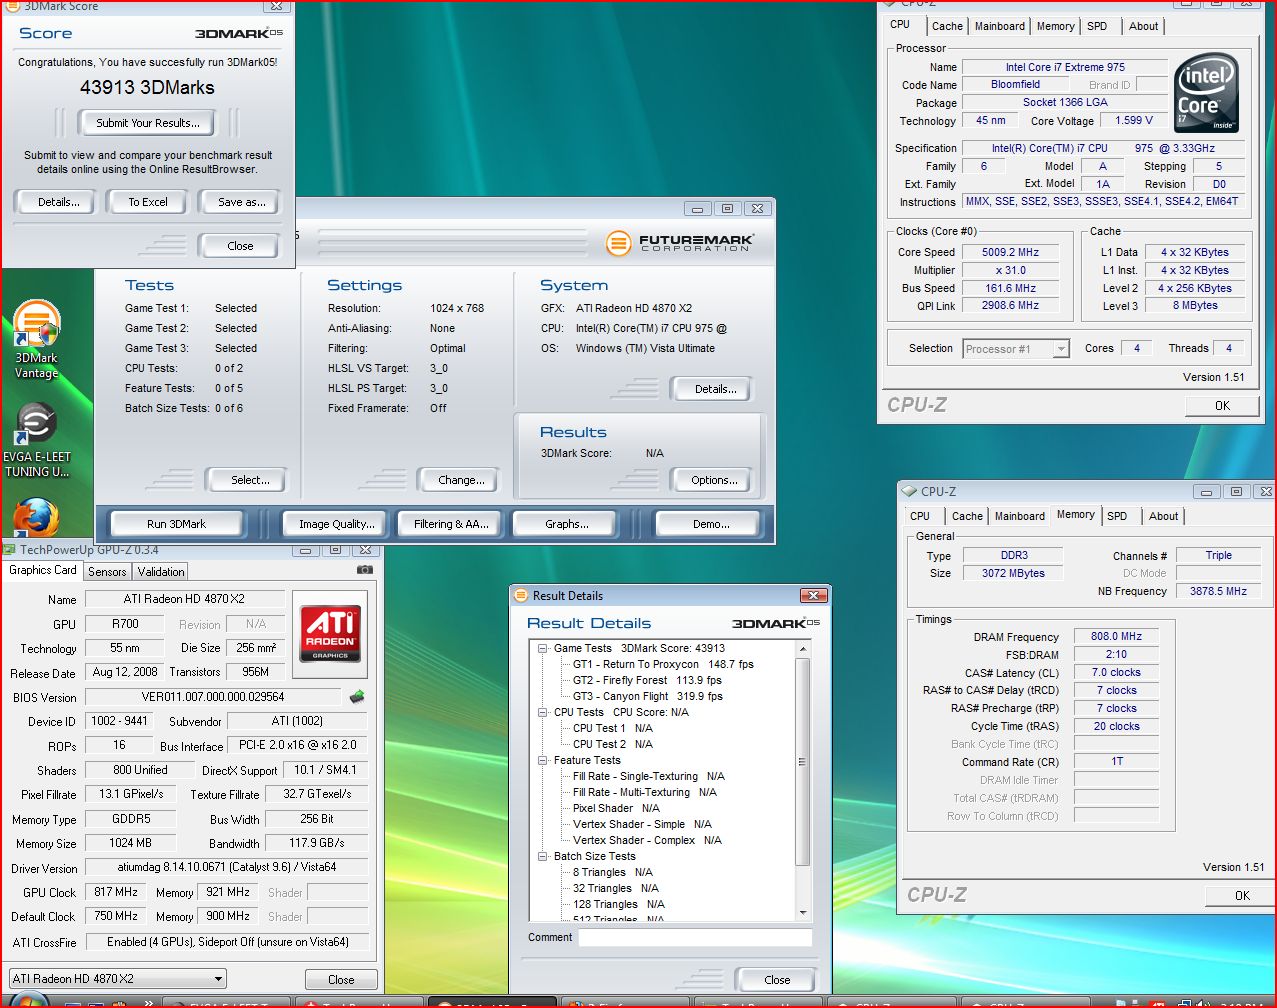Click Submit Your Results button
The image size is (1277, 1008).
148,123
